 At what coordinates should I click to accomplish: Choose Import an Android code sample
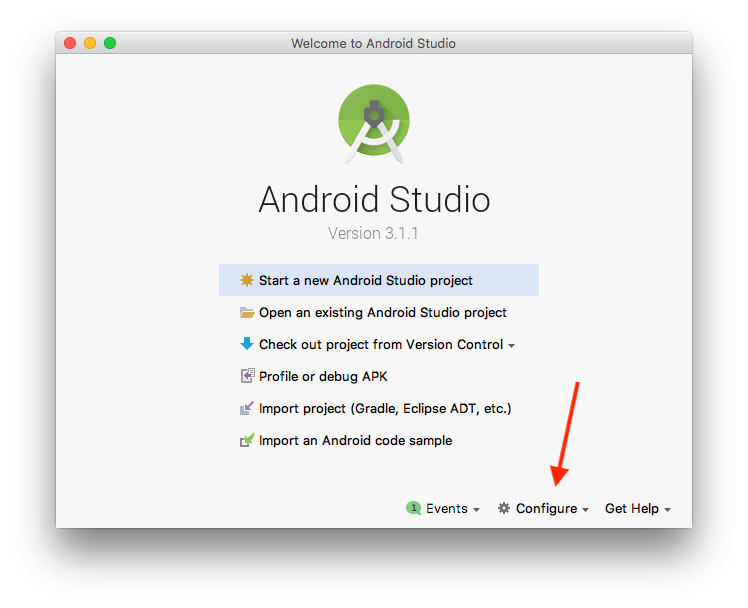[379, 440]
